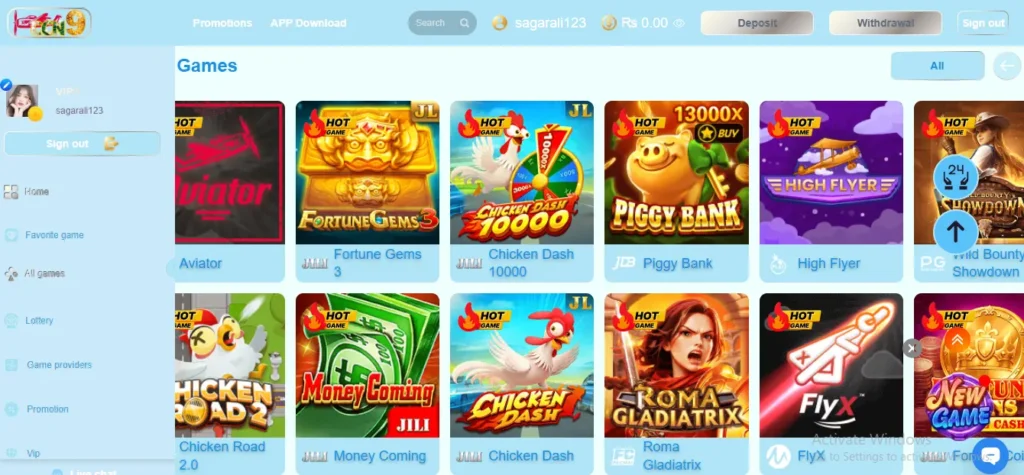Click the back arrow beside All
Image resolution: width=1024 pixels, height=475 pixels.
coord(1007,66)
